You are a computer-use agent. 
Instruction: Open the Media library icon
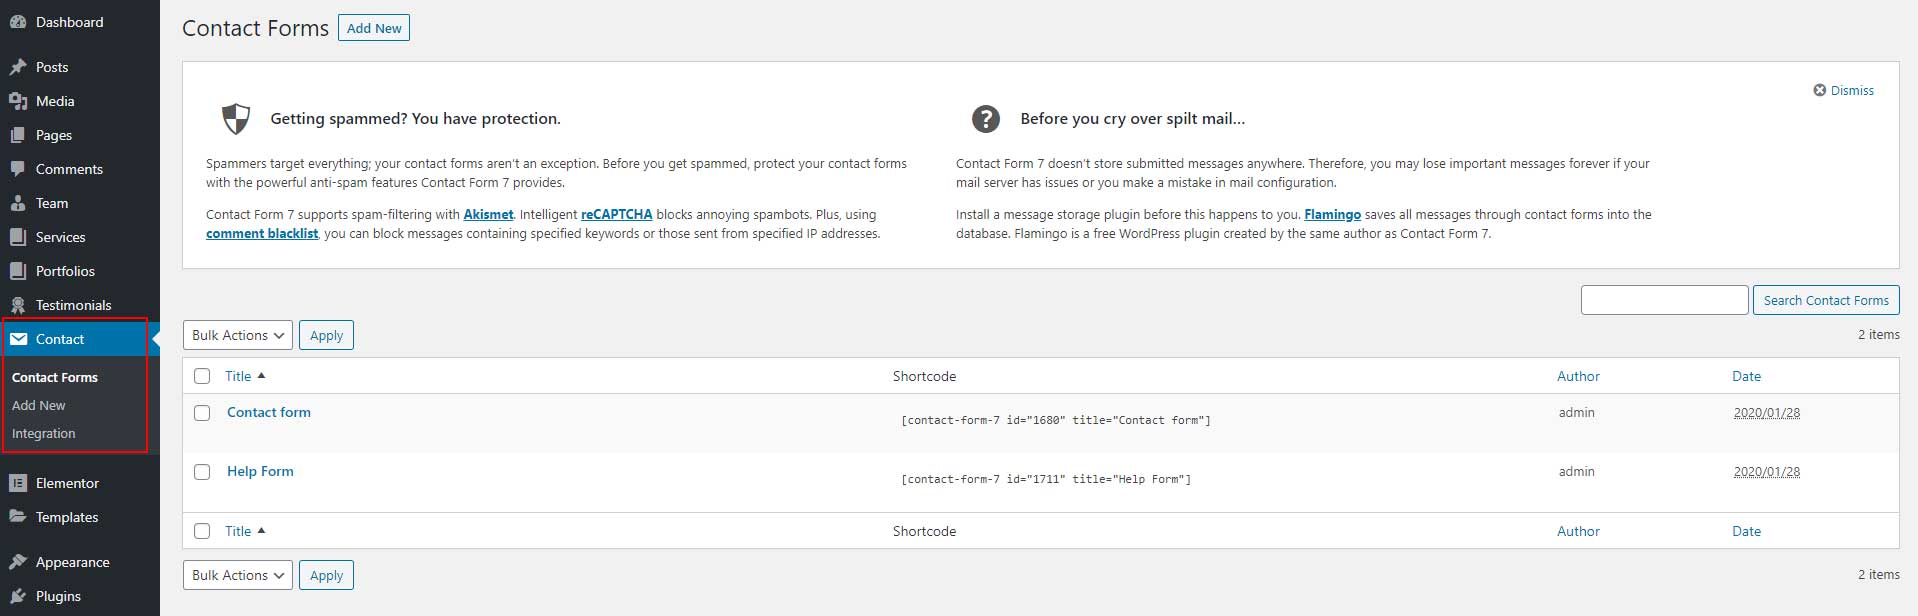click(18, 101)
